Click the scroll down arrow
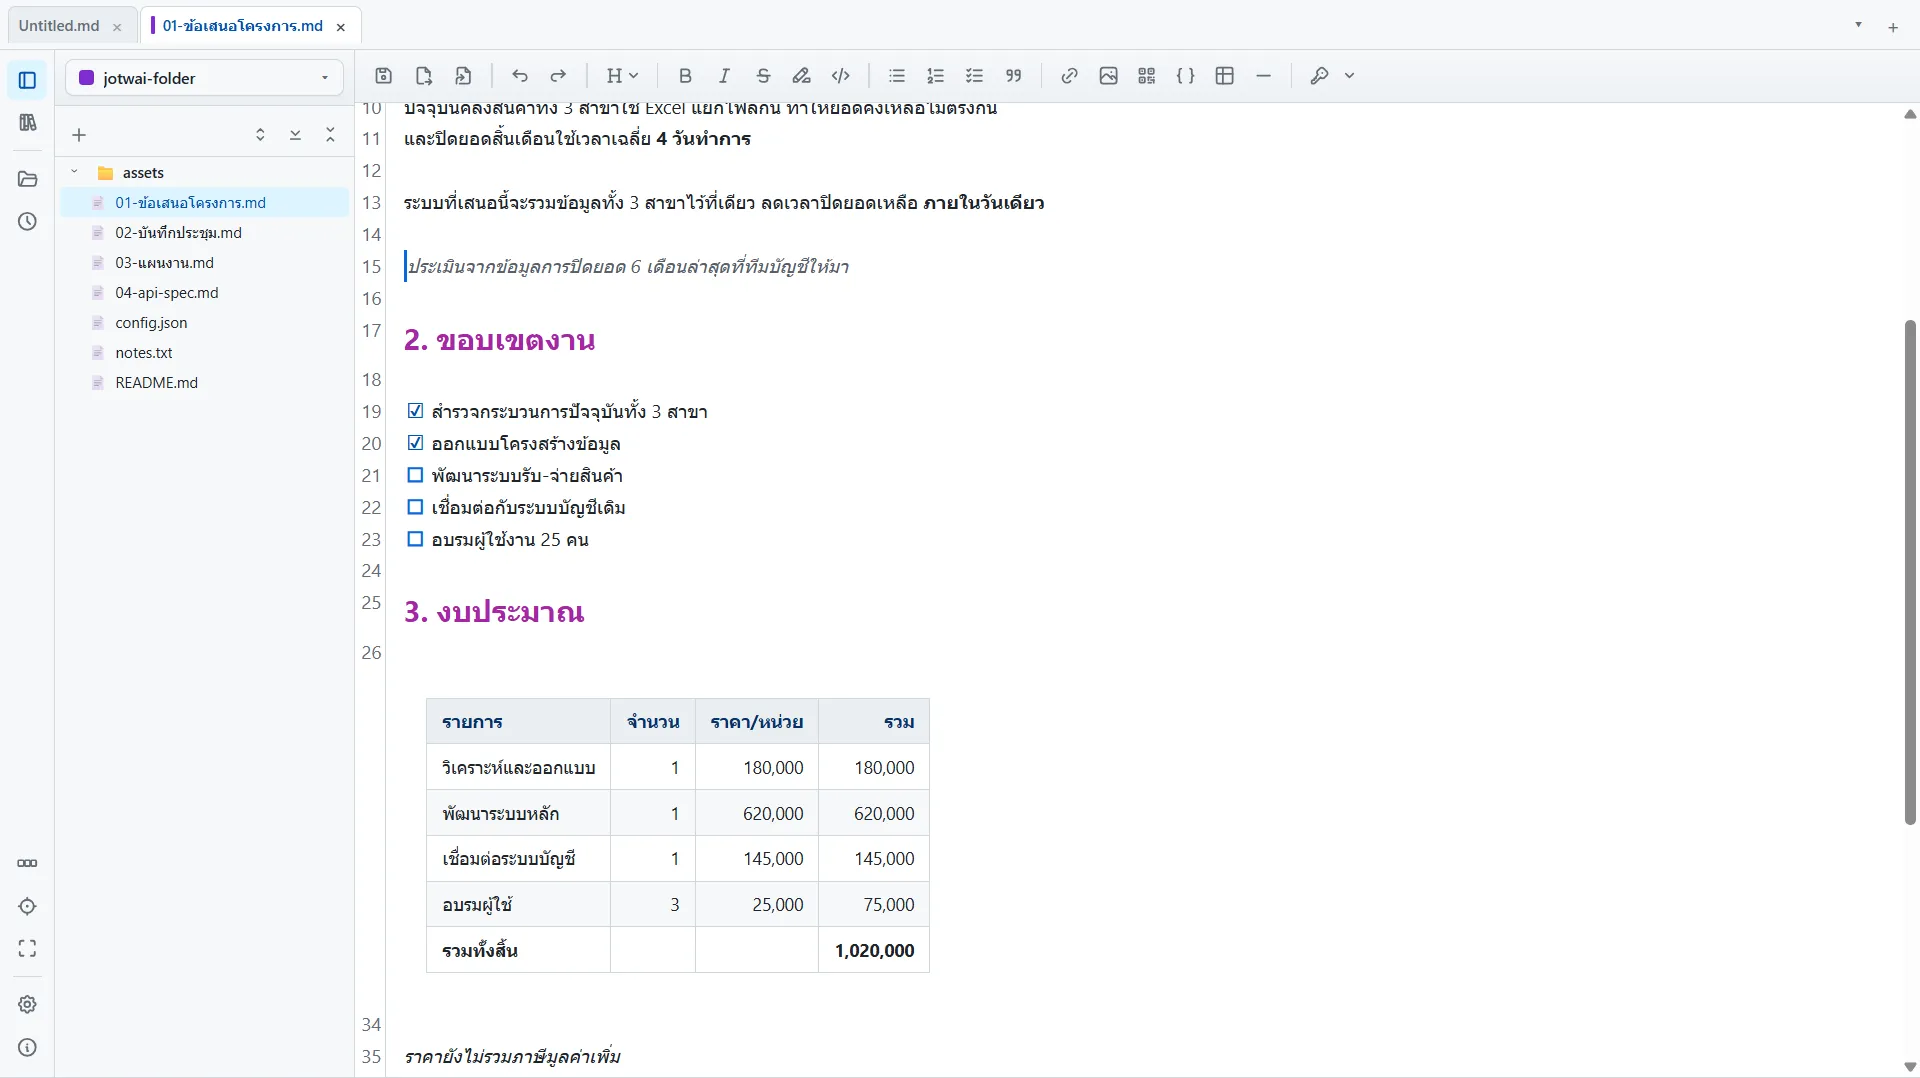Image resolution: width=1920 pixels, height=1078 pixels. tap(1910, 1067)
